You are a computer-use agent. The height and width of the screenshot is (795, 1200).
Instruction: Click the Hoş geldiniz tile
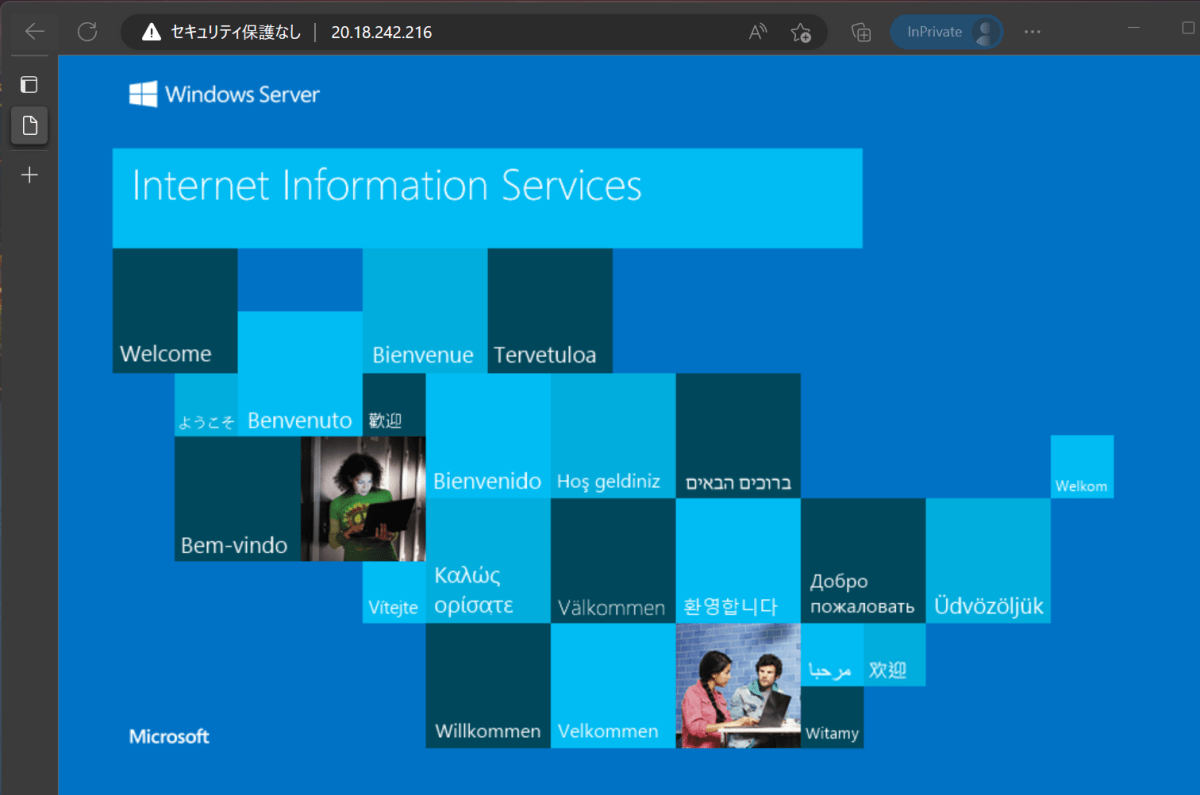[613, 436]
